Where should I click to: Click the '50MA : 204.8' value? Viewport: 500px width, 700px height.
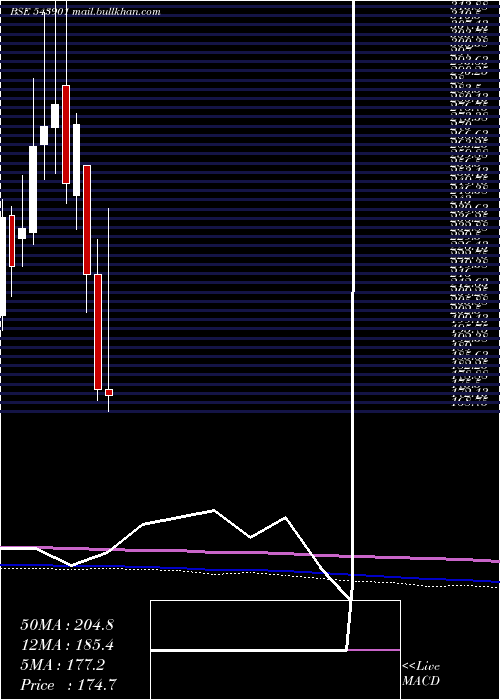[67, 625]
